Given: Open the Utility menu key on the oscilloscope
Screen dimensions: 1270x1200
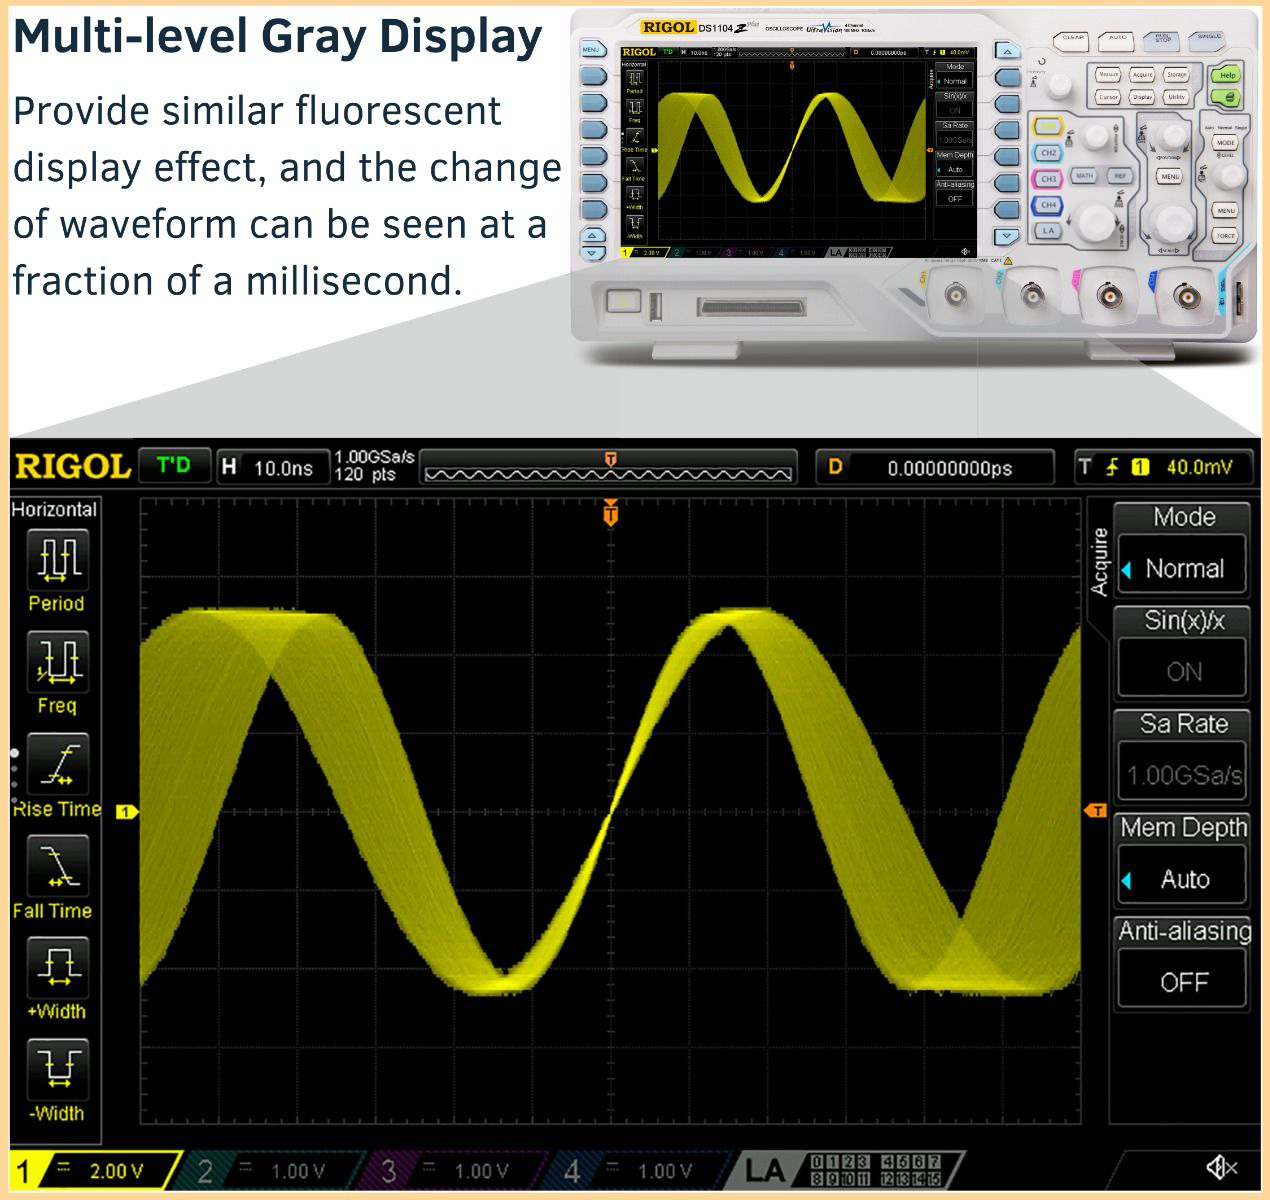Looking at the screenshot, I should tap(1176, 98).
